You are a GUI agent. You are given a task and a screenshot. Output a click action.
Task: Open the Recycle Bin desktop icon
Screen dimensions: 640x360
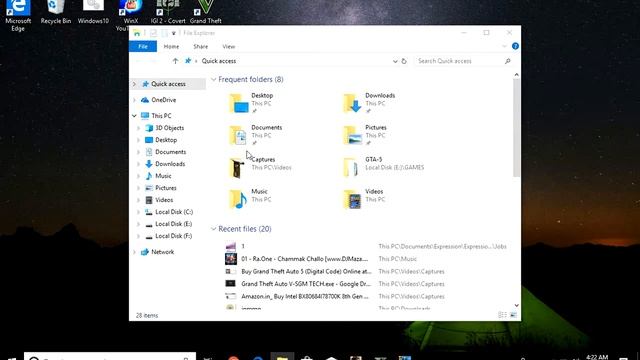pos(56,12)
